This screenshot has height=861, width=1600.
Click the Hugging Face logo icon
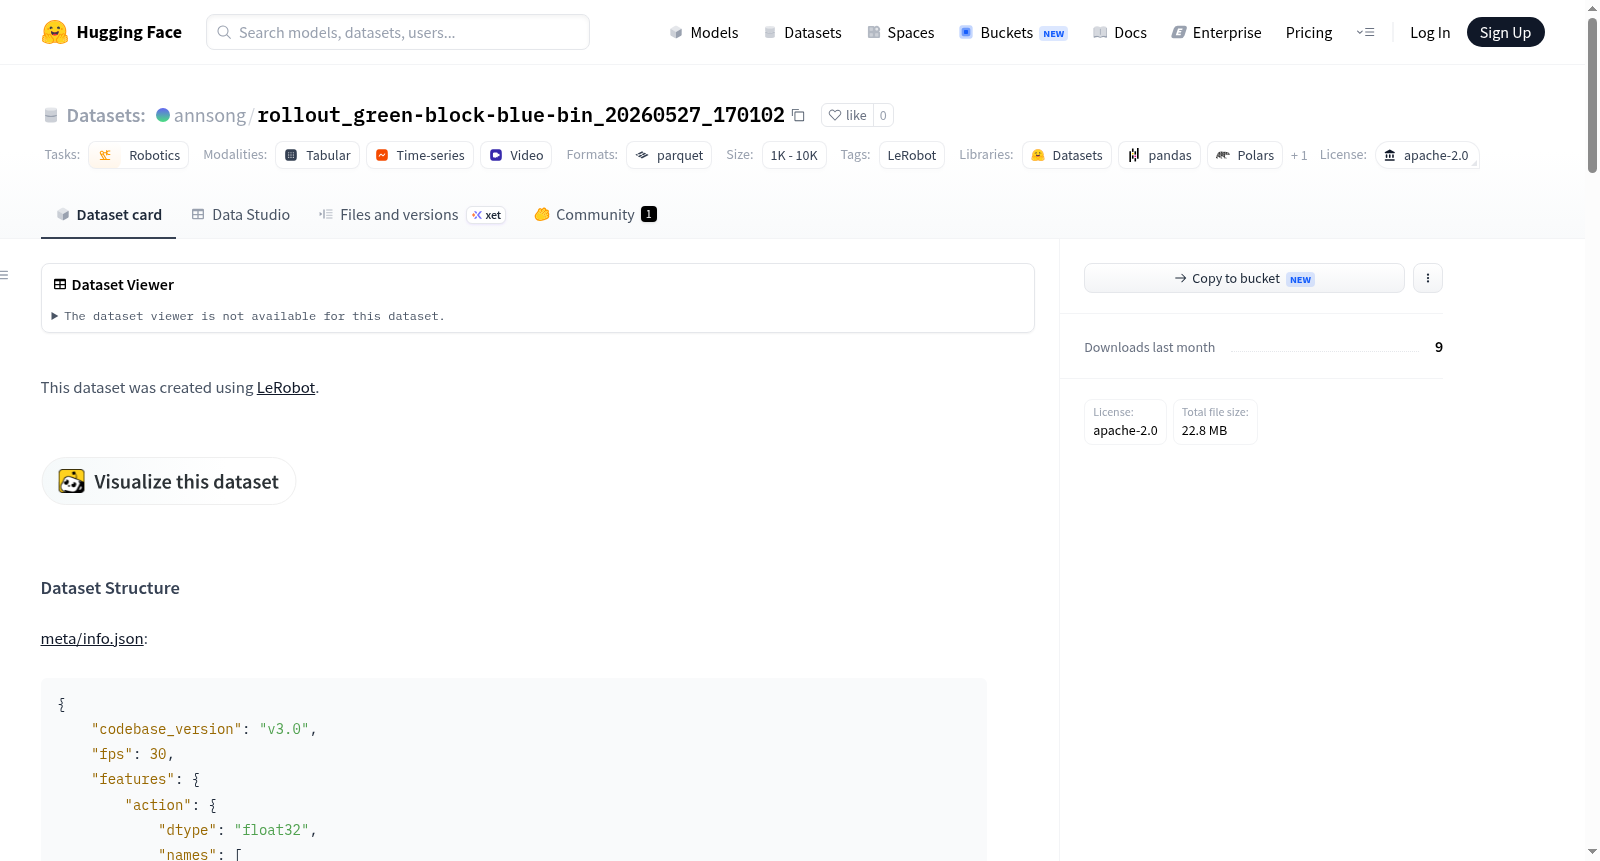(55, 32)
